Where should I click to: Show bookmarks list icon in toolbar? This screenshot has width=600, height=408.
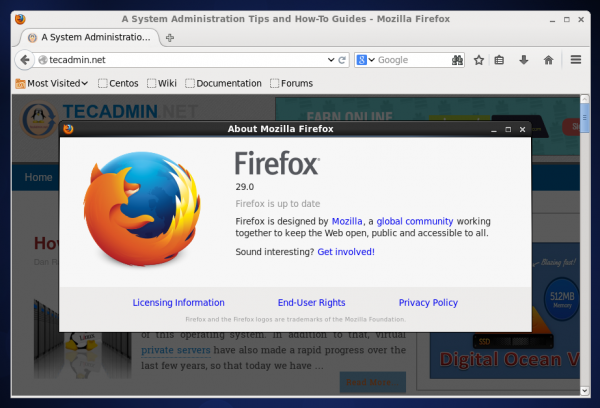[x=500, y=60]
